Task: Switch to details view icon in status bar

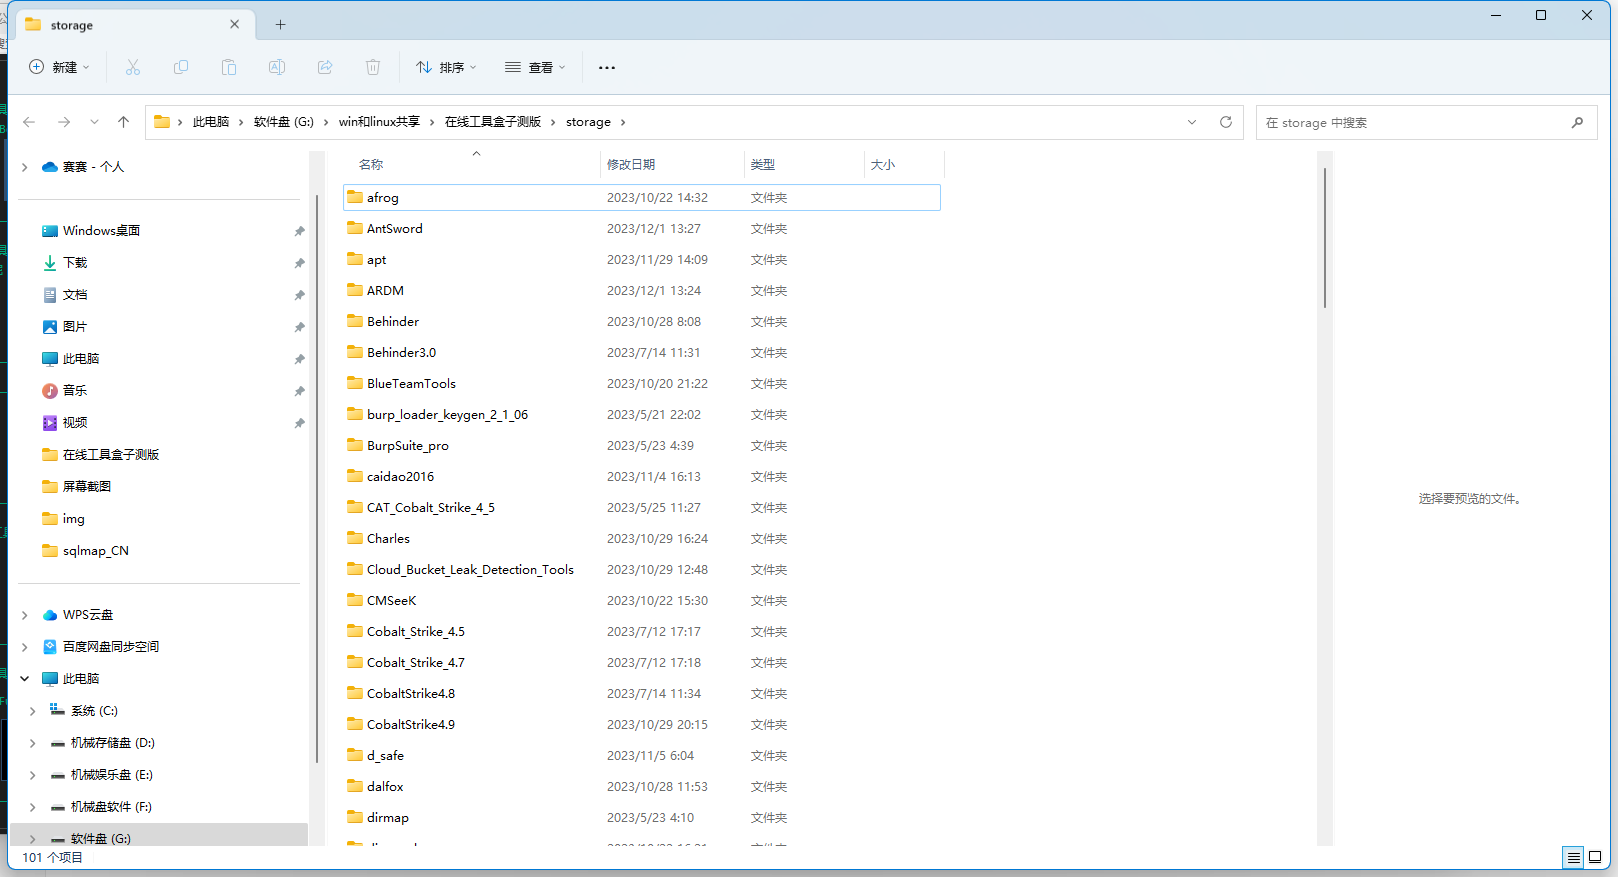Action: 1573,857
